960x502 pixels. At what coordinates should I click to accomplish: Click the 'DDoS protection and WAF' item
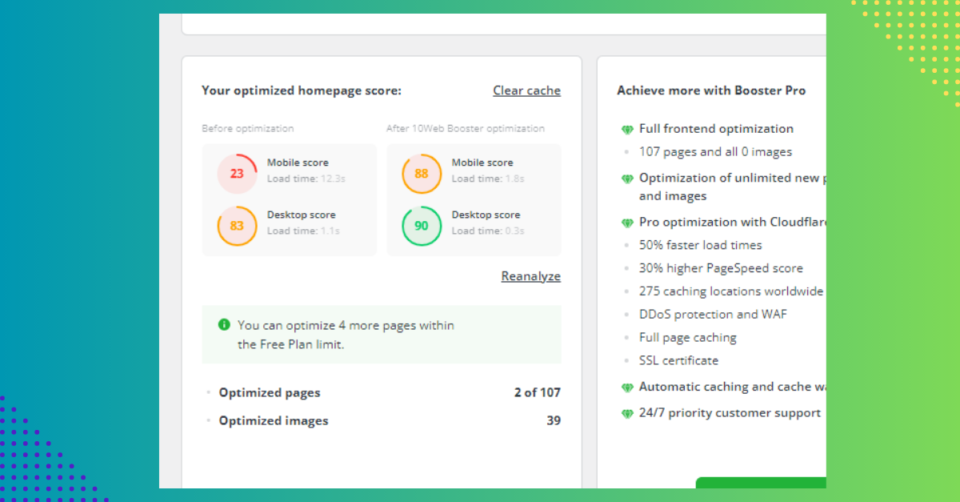pyautogui.click(x=713, y=314)
